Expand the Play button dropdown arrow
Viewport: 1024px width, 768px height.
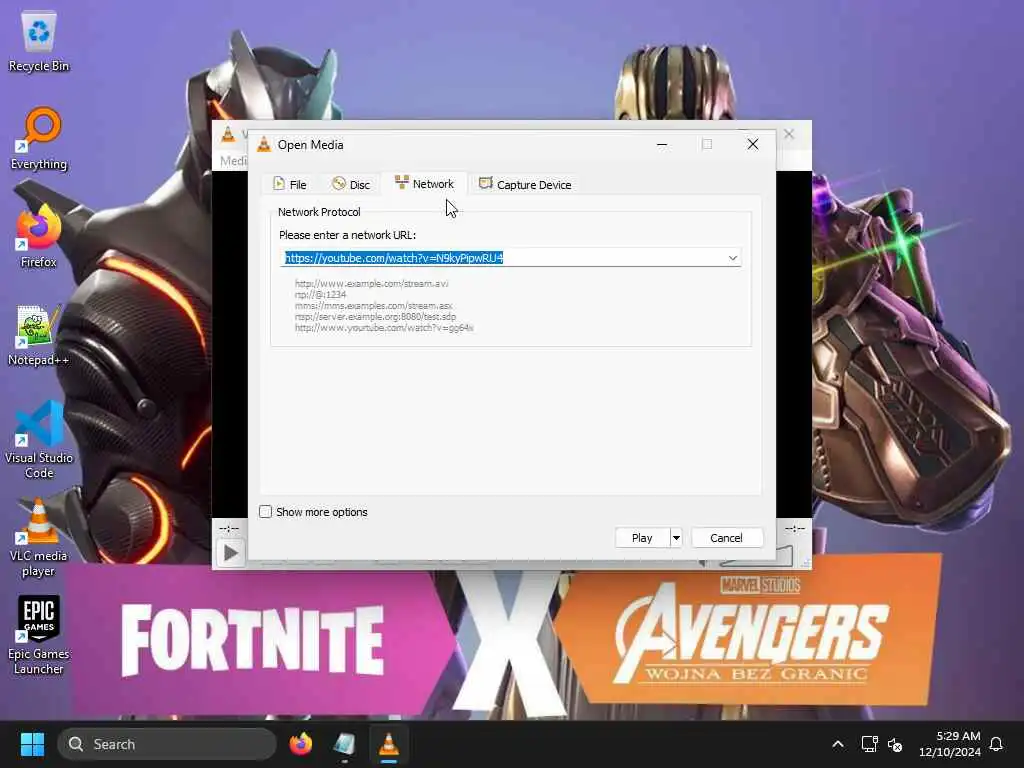pyautogui.click(x=676, y=538)
